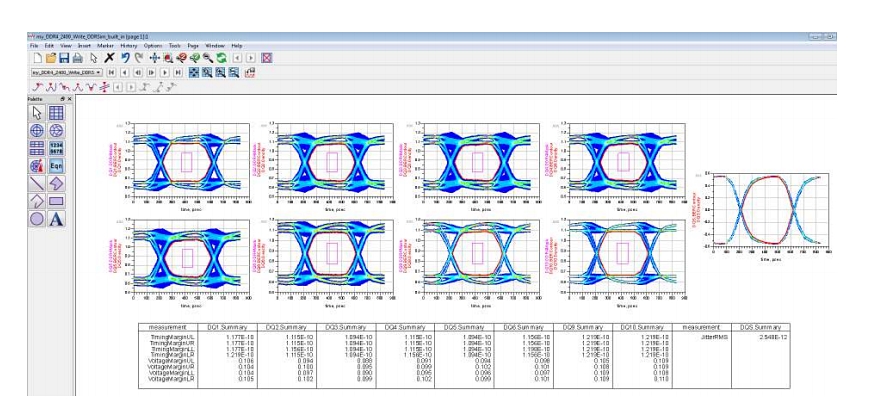Viewport: 873px width, 409px height.
Task: Select the rectangular plot palette icon
Action: pyautogui.click(x=57, y=113)
